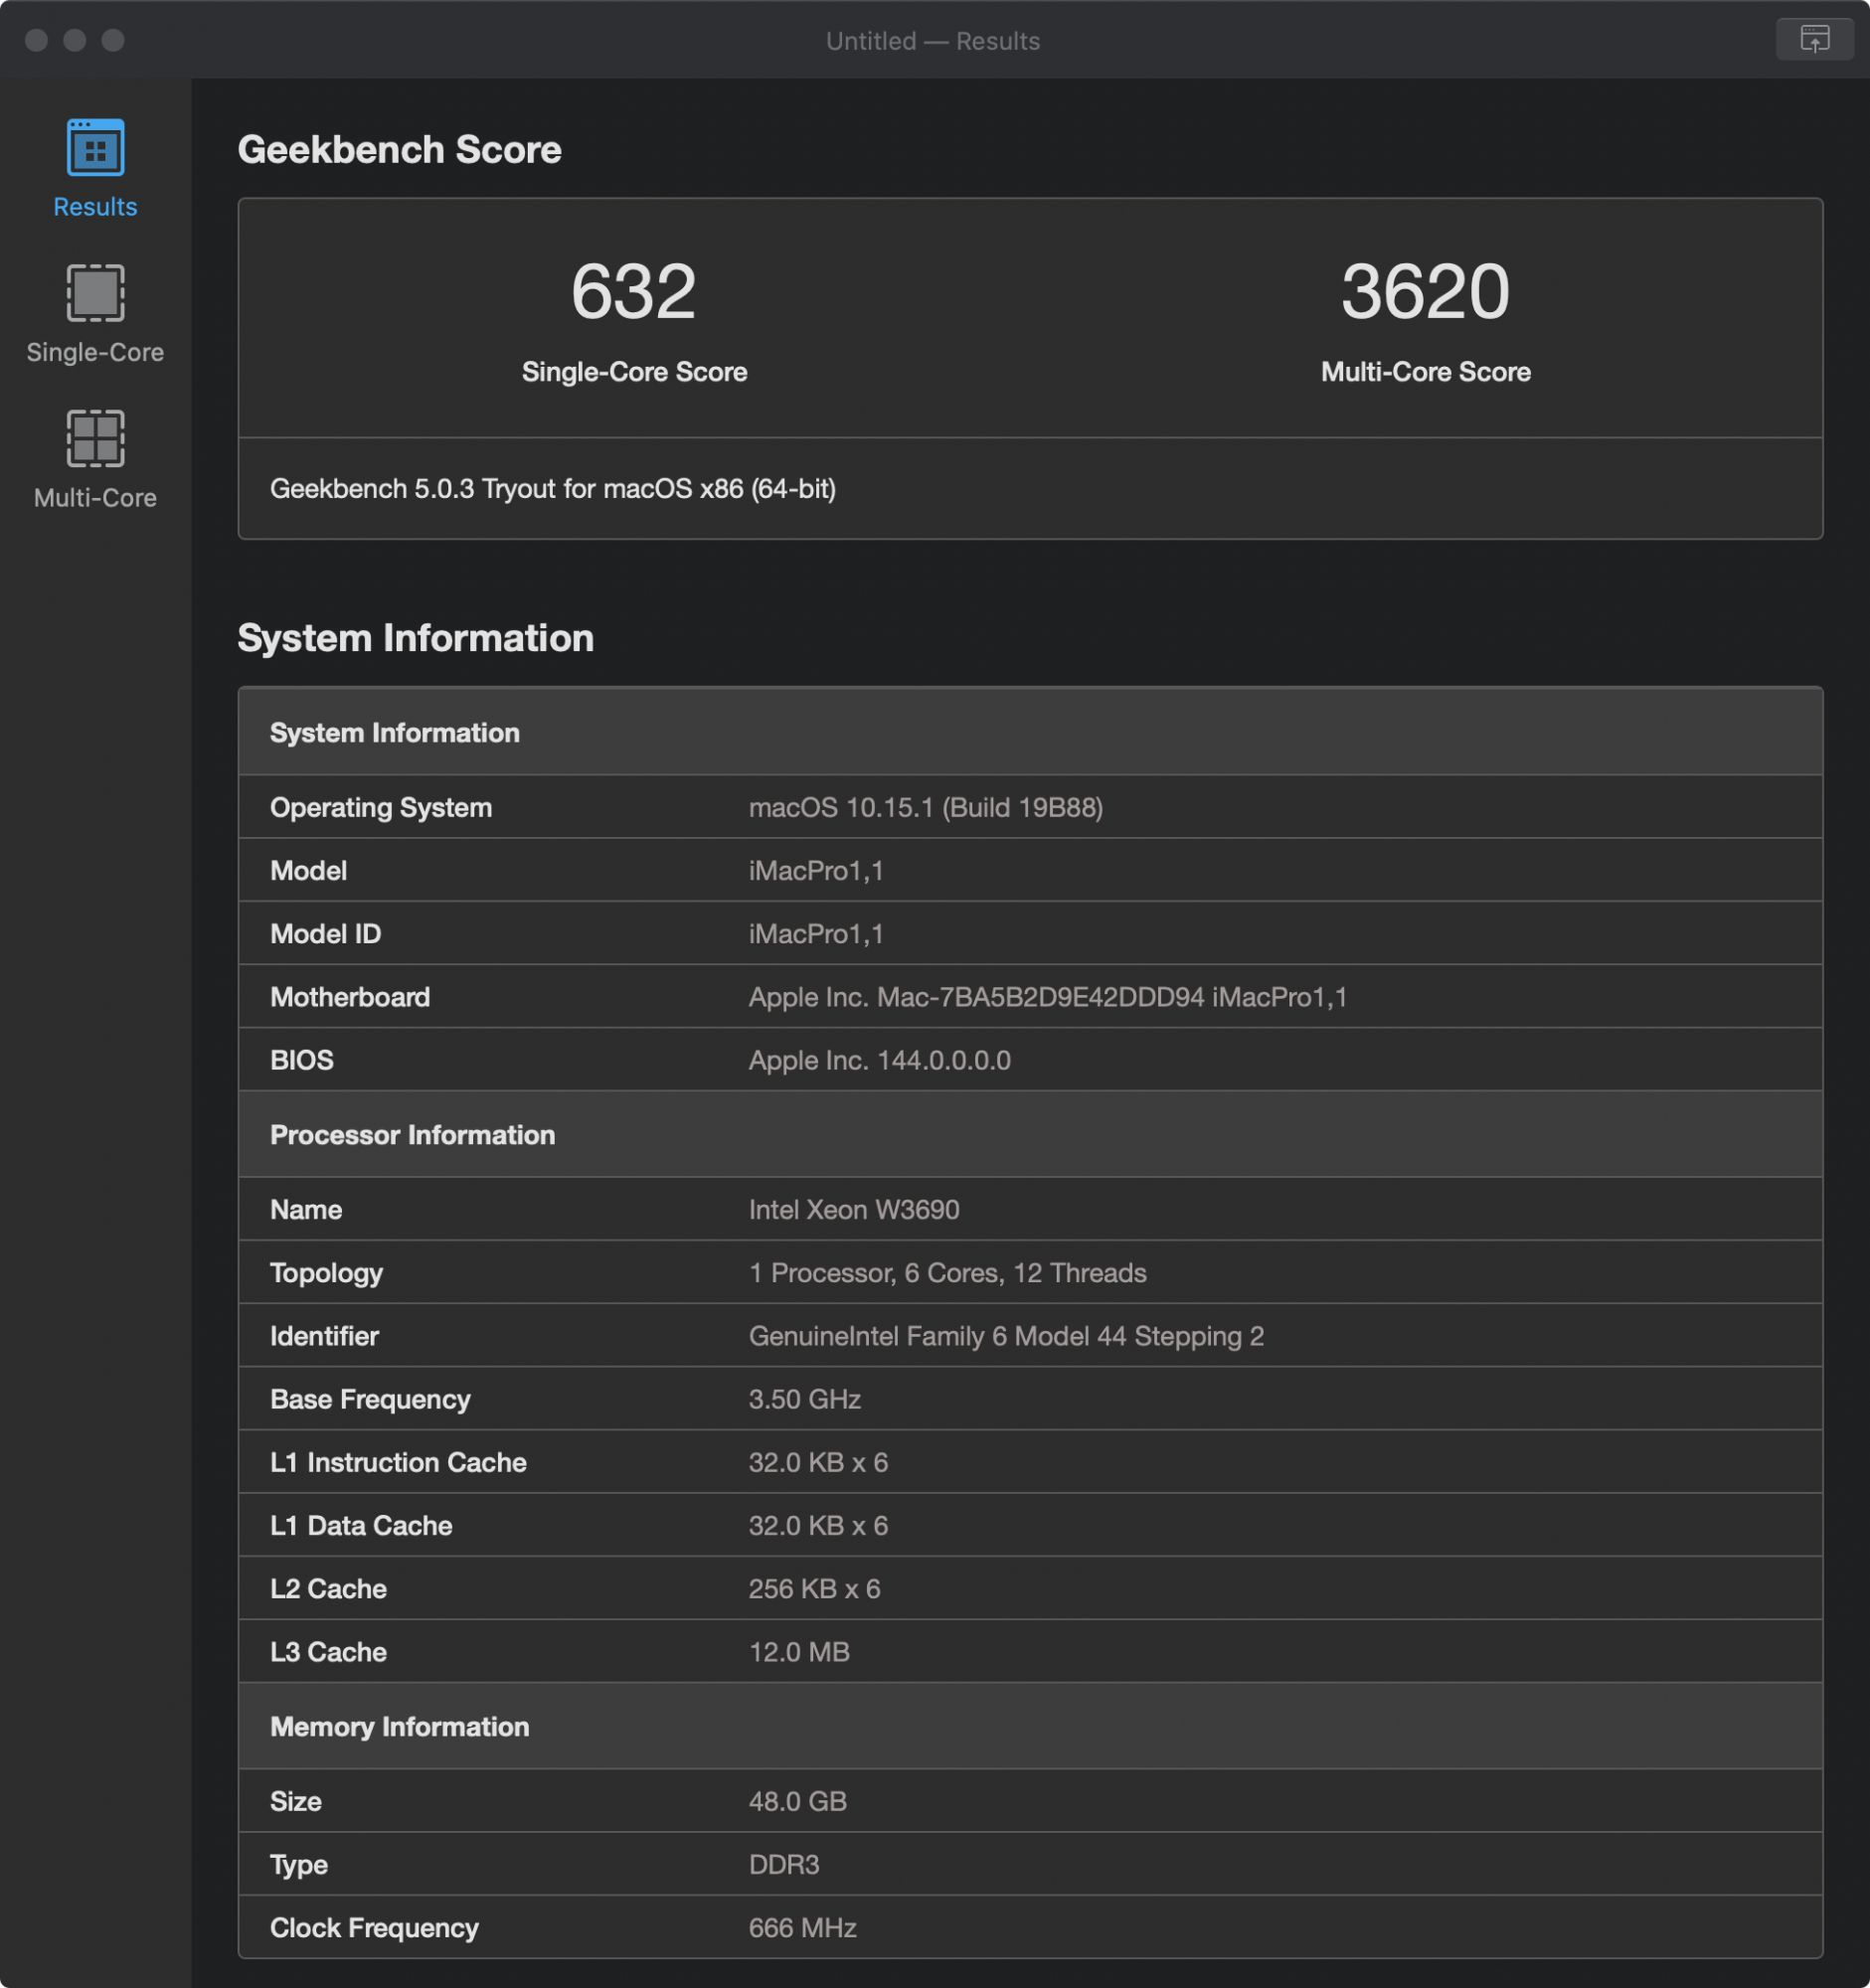This screenshot has height=1988, width=1870.
Task: Open the Multi-Core sidebar view
Action: 95,460
